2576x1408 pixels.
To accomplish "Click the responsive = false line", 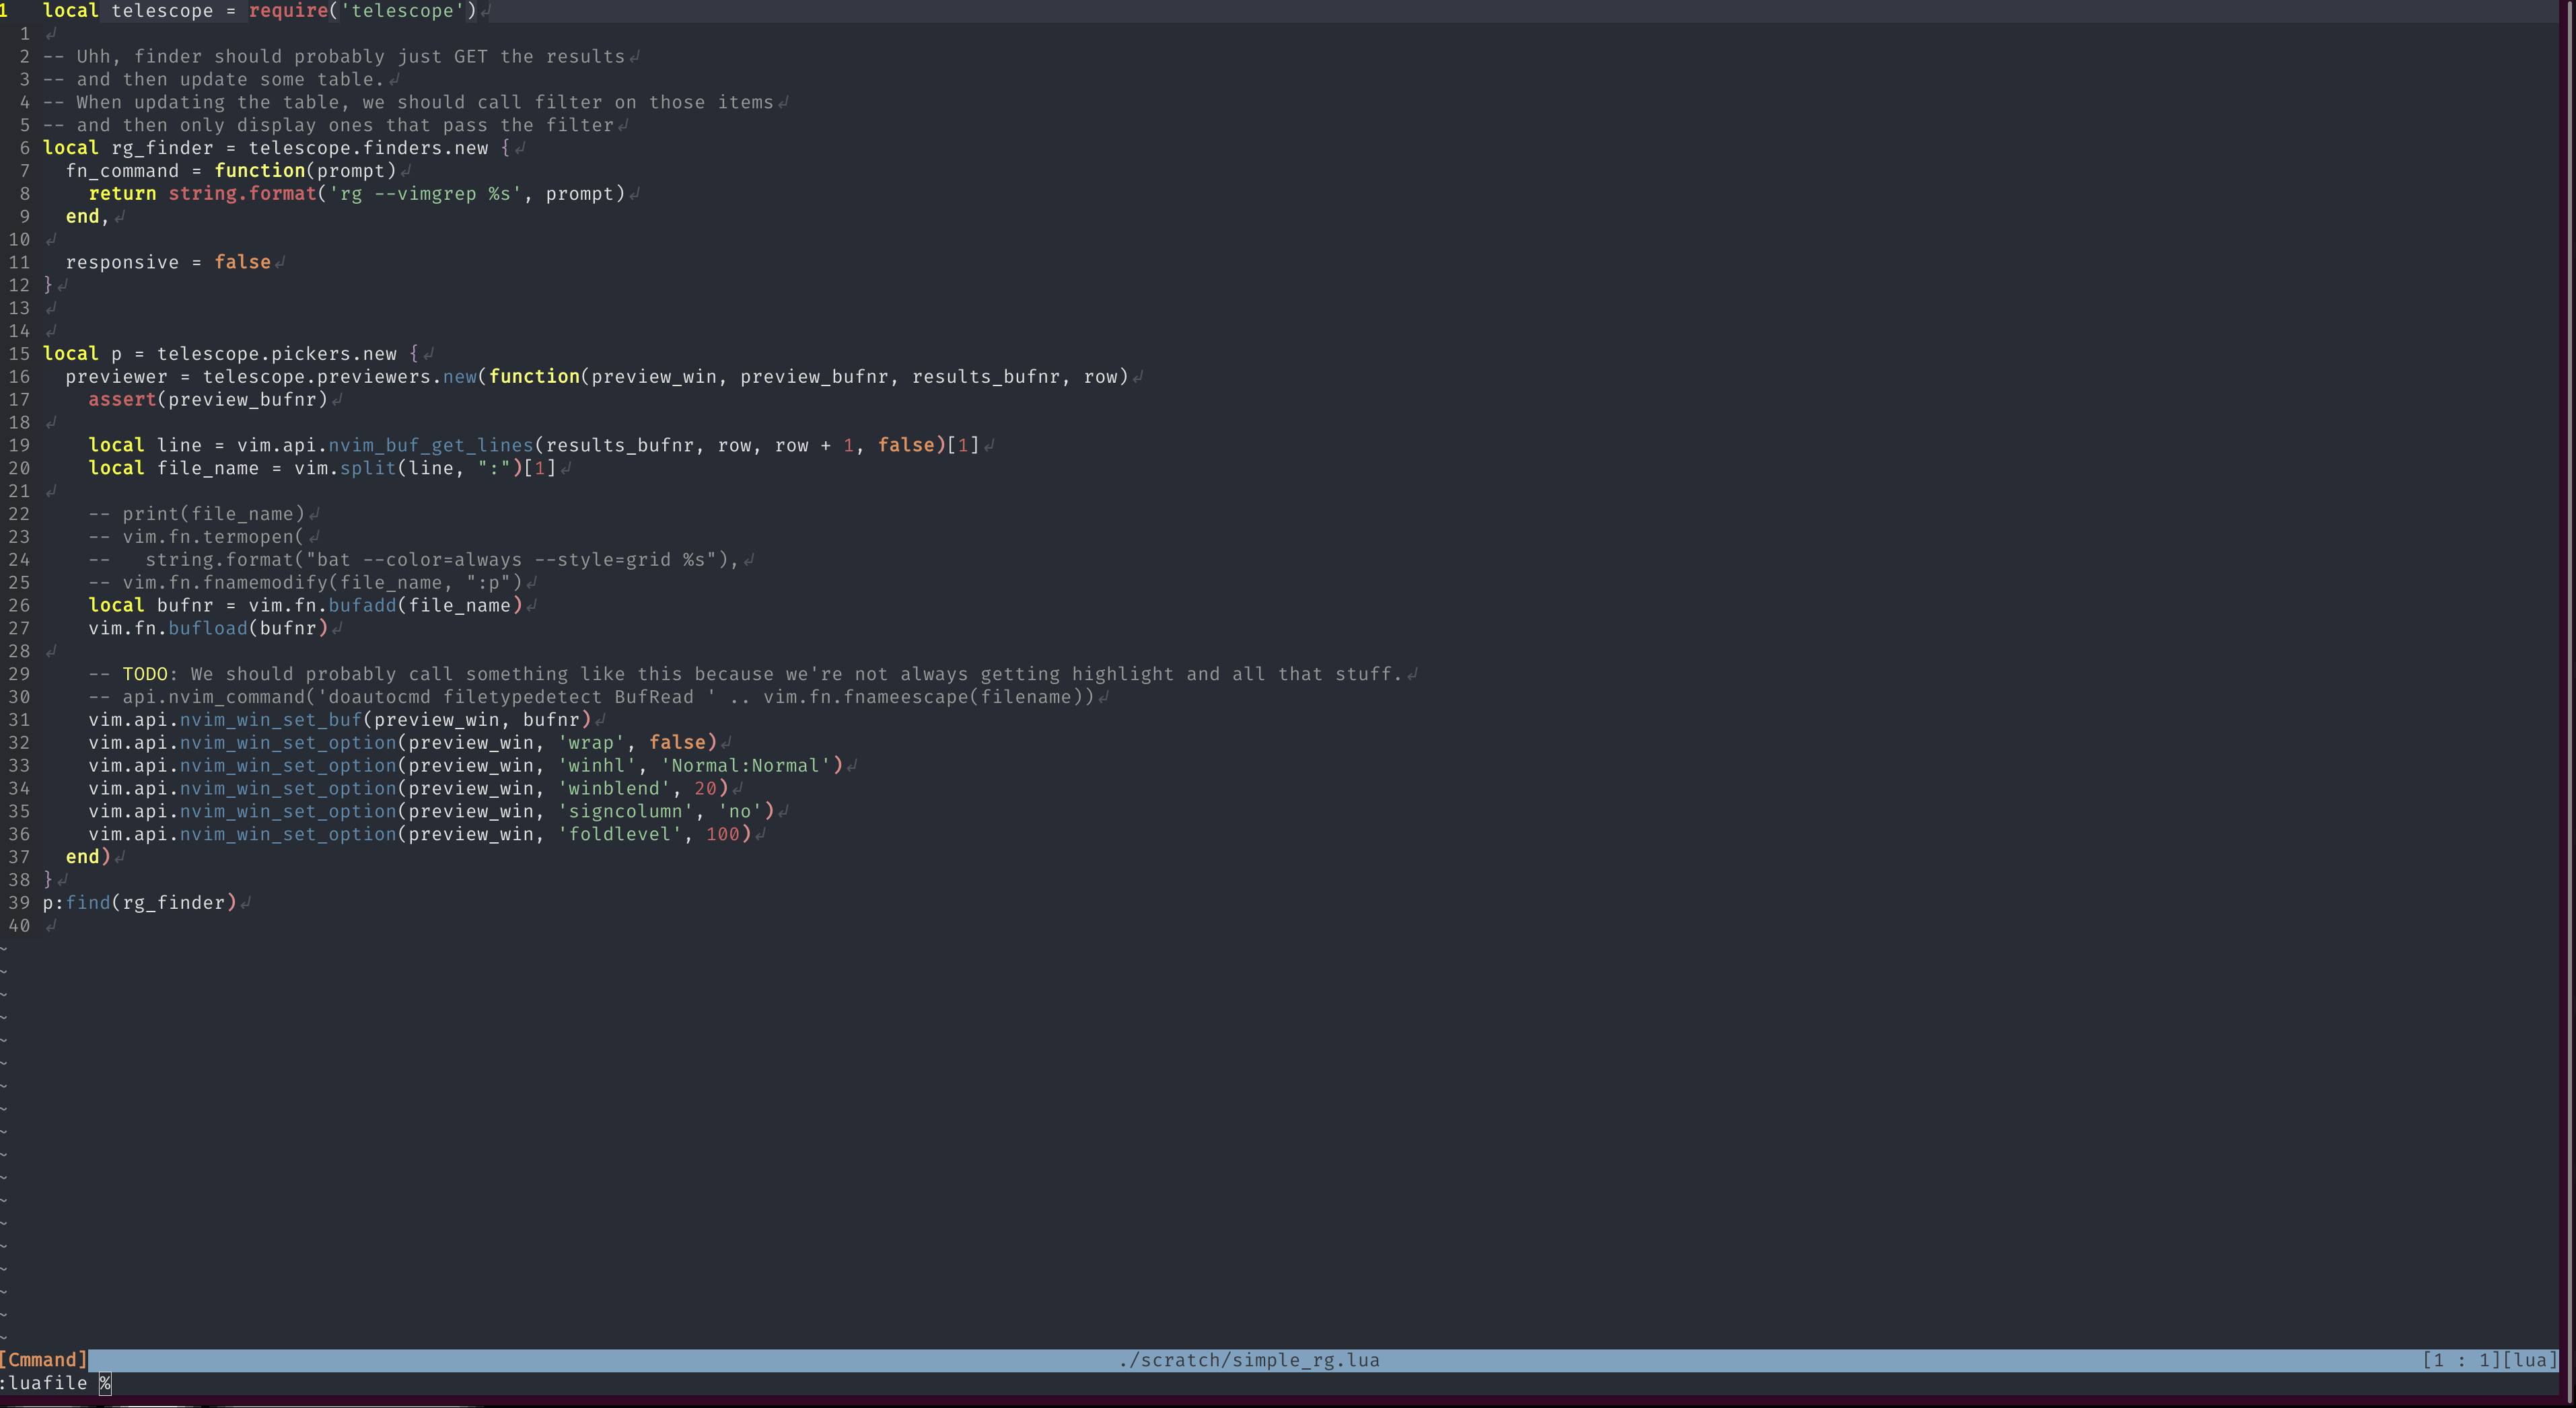I will click(x=167, y=262).
